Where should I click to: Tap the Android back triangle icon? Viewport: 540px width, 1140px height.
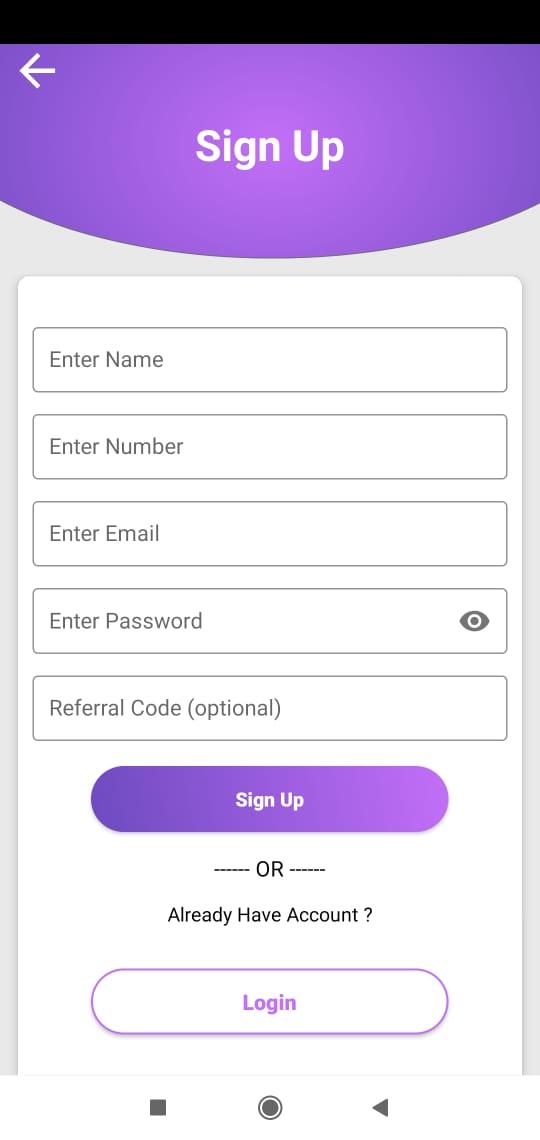[x=380, y=1107]
